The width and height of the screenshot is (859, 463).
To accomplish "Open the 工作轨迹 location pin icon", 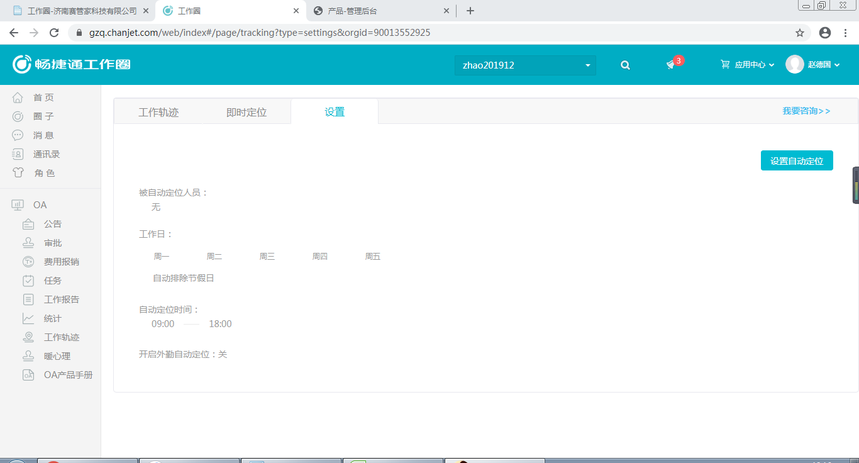I will point(28,337).
